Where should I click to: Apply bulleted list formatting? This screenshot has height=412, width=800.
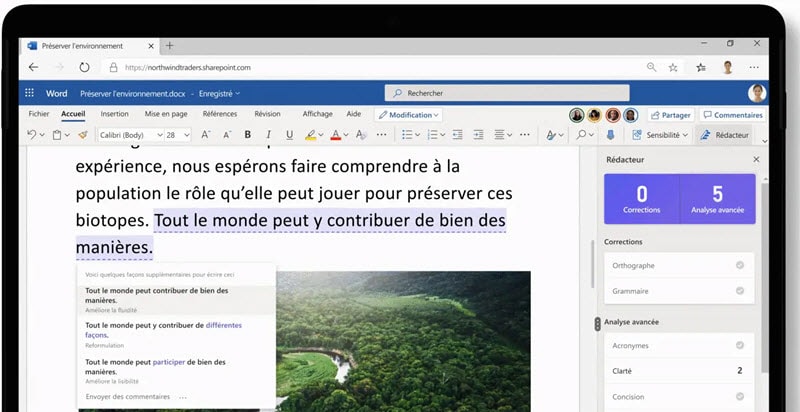tap(407, 135)
